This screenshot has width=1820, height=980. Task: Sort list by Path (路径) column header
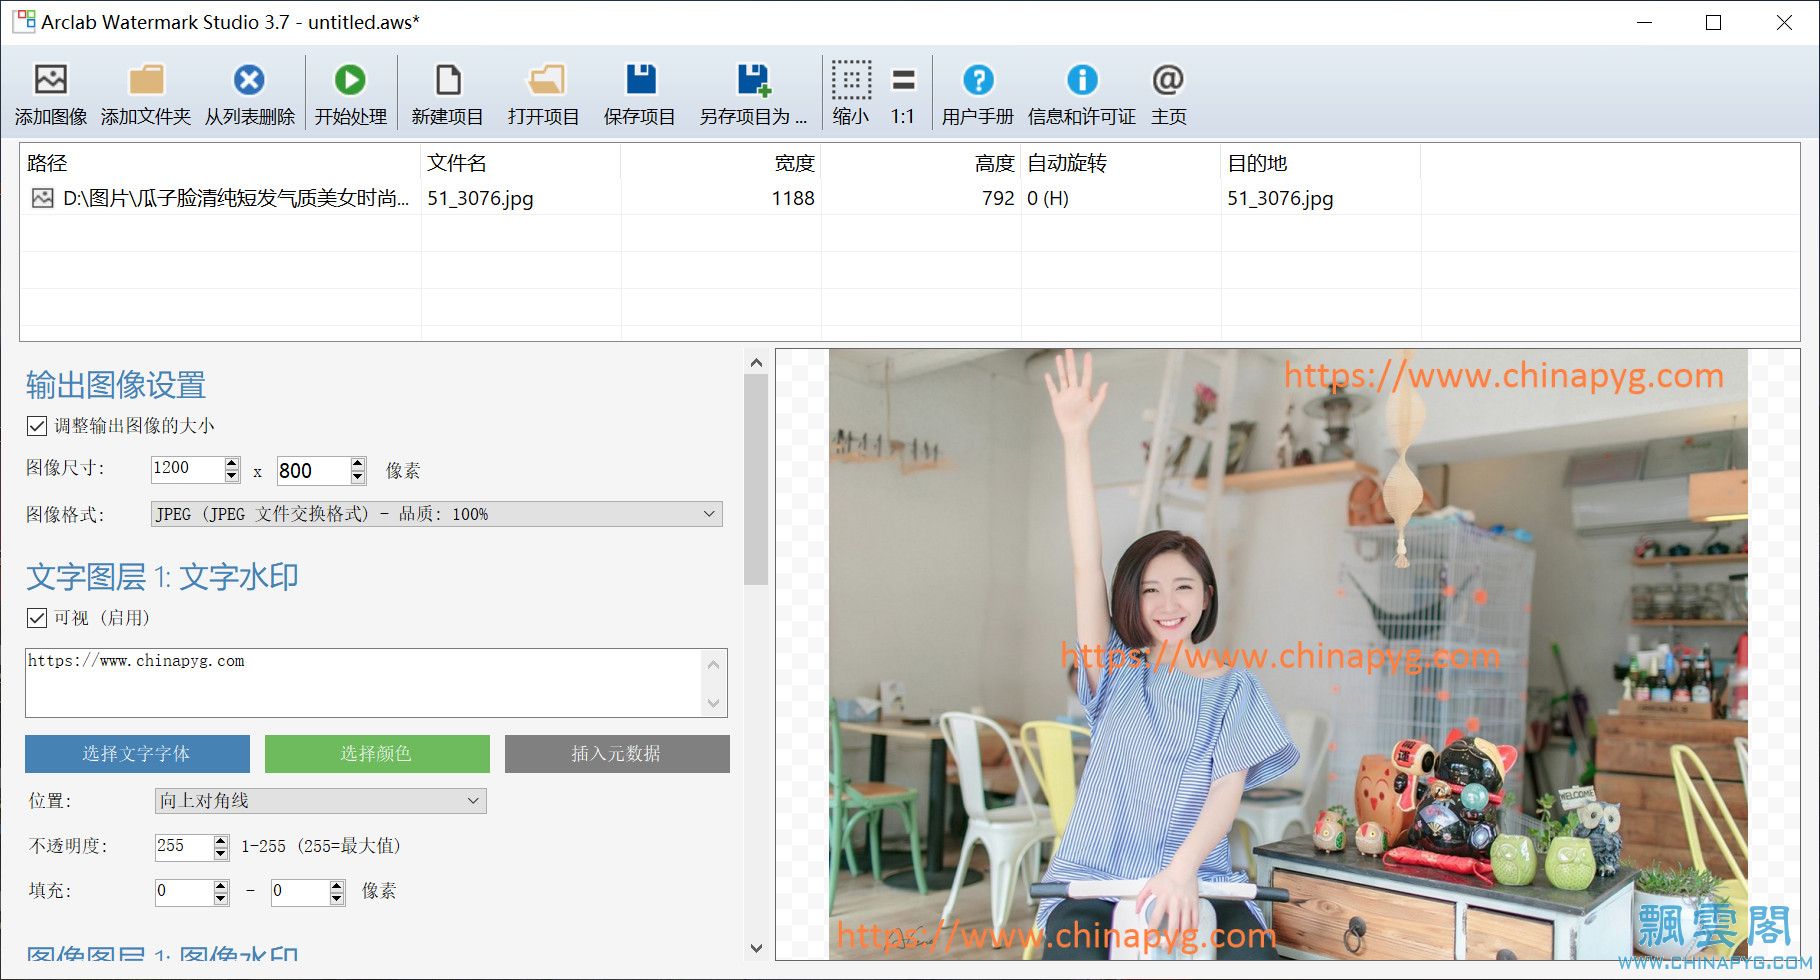tap(220, 163)
